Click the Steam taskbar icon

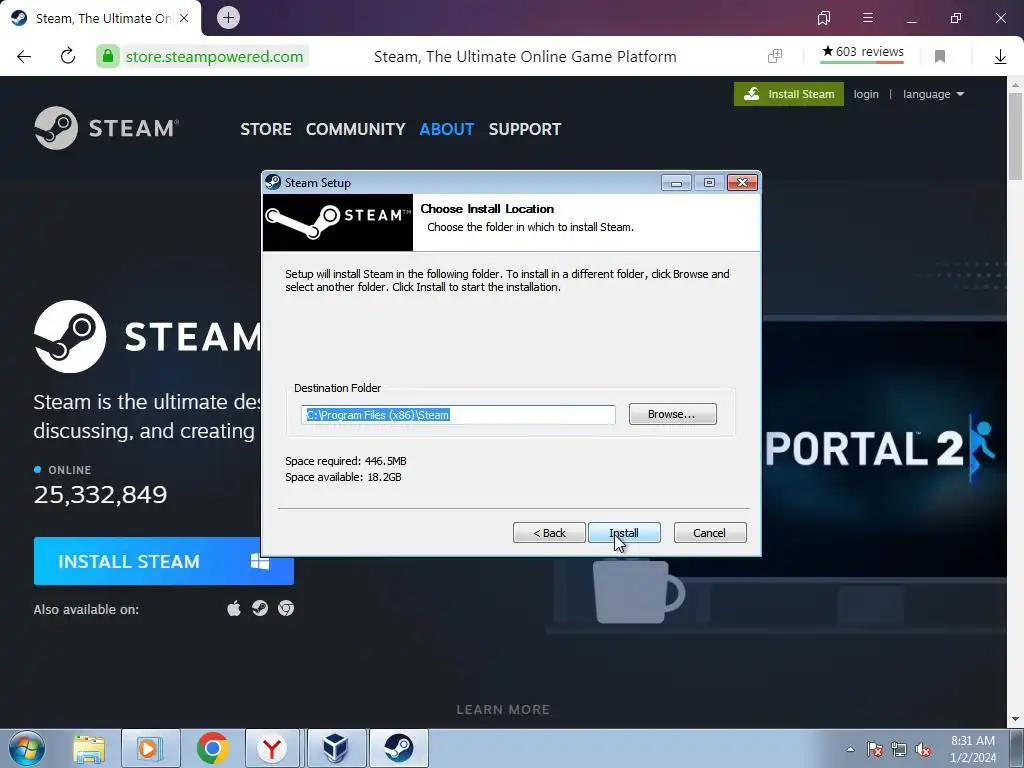(399, 748)
